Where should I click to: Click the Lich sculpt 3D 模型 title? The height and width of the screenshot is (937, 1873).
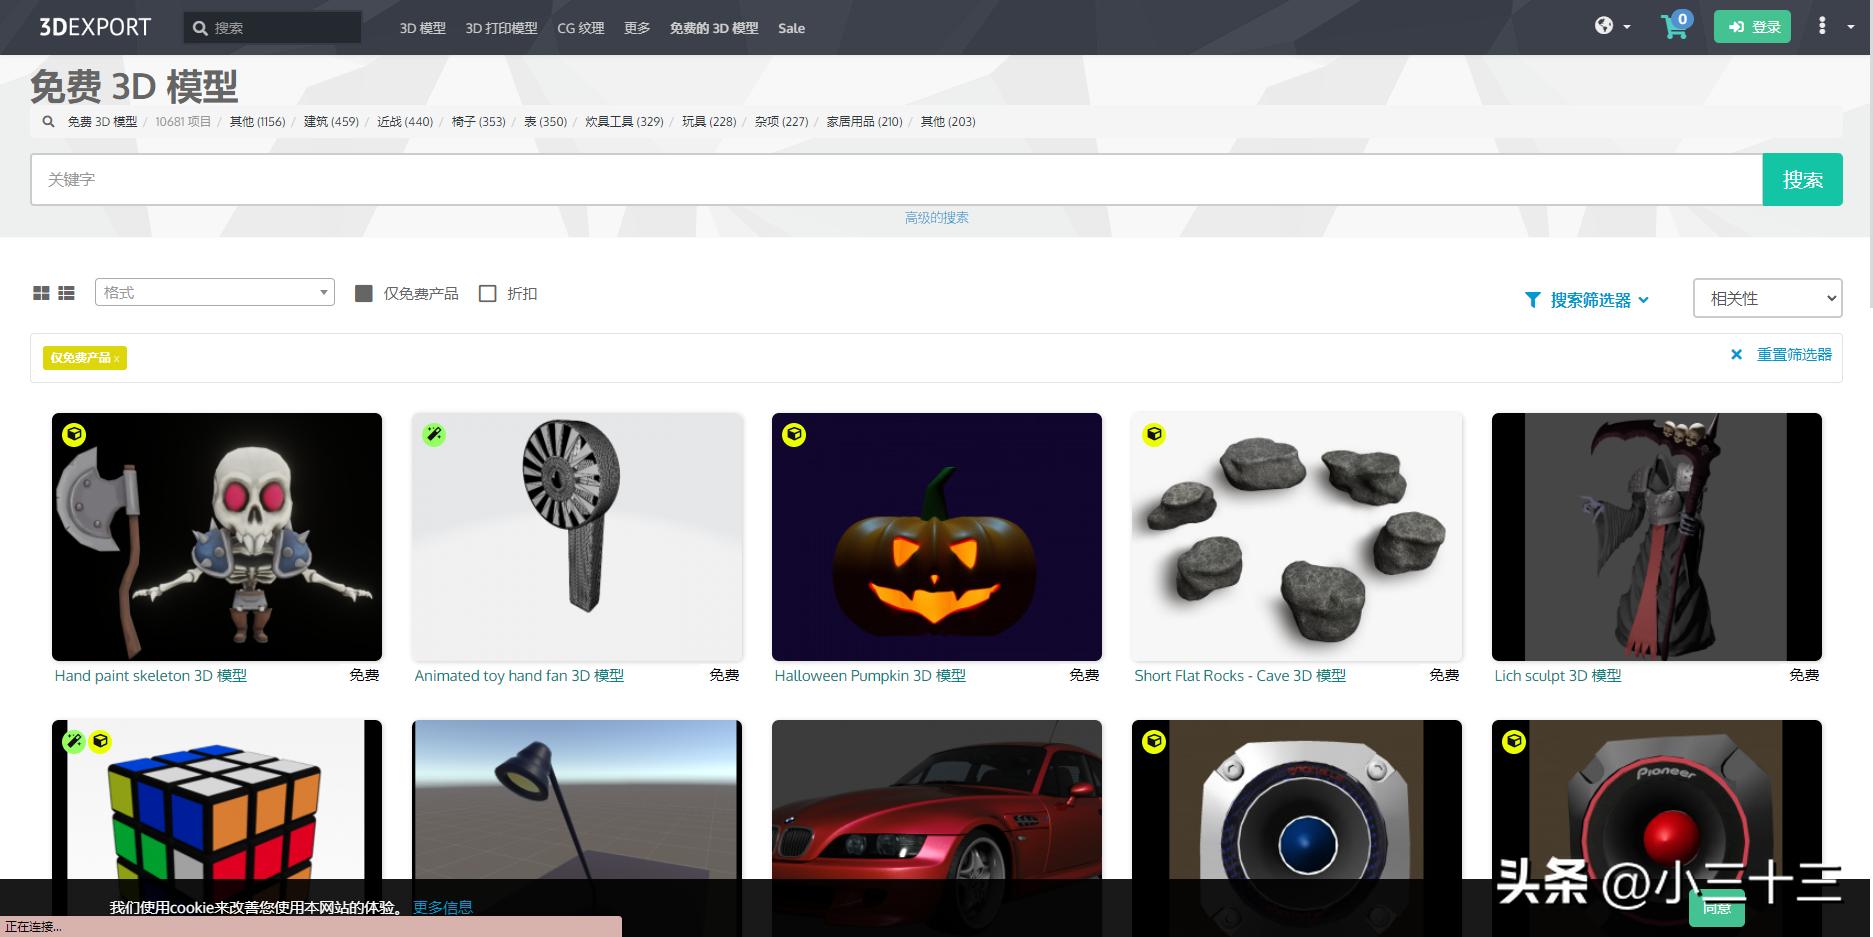(x=1558, y=676)
